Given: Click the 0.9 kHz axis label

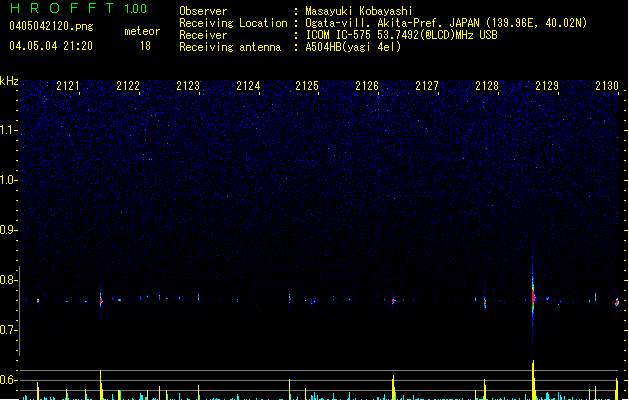Looking at the screenshot, I should [8, 230].
